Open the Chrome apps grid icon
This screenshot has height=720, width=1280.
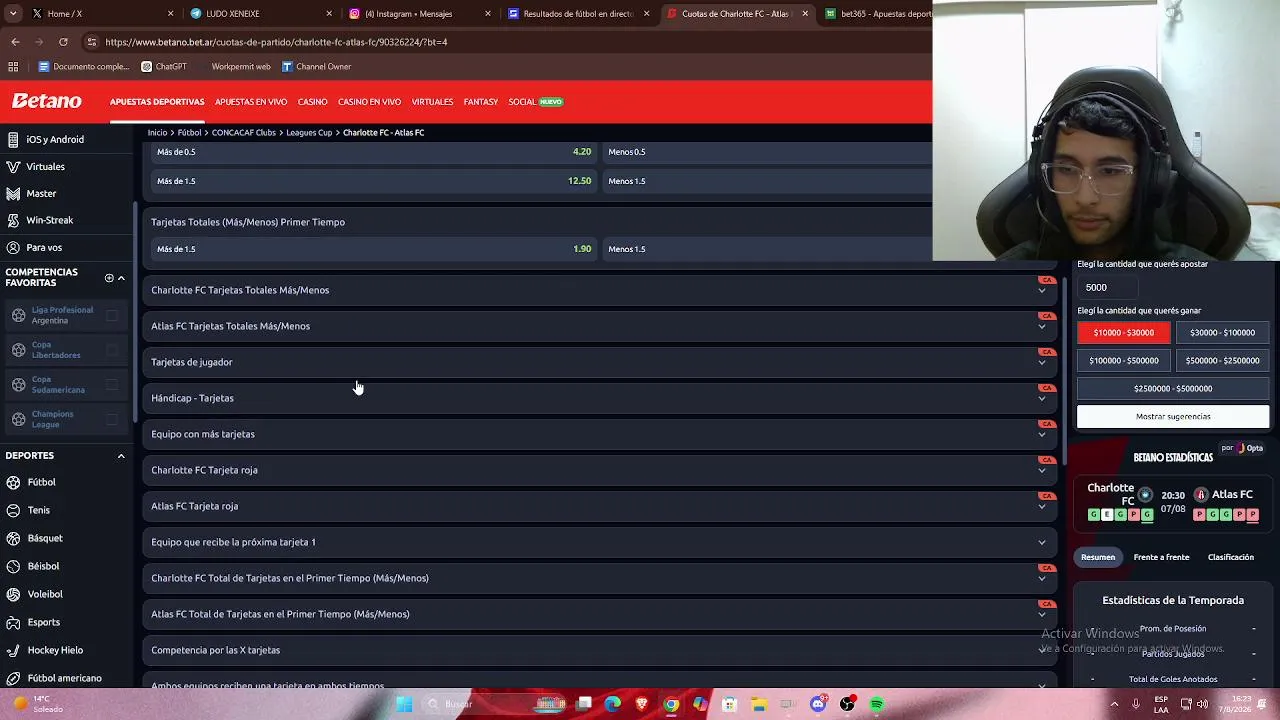tap(13, 67)
